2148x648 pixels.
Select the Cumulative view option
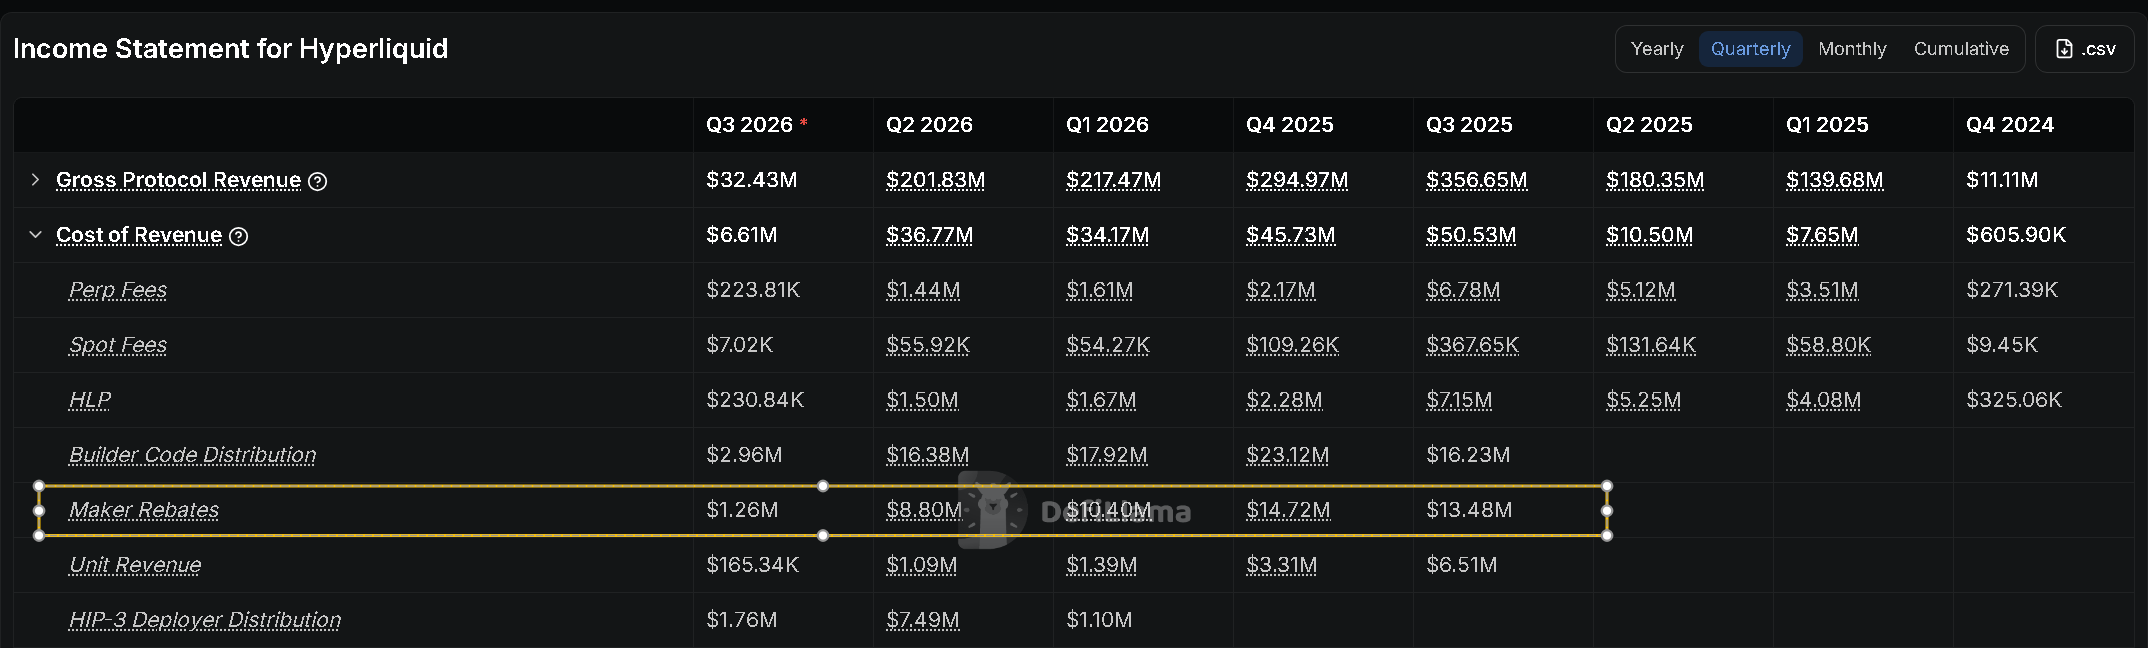click(1961, 49)
